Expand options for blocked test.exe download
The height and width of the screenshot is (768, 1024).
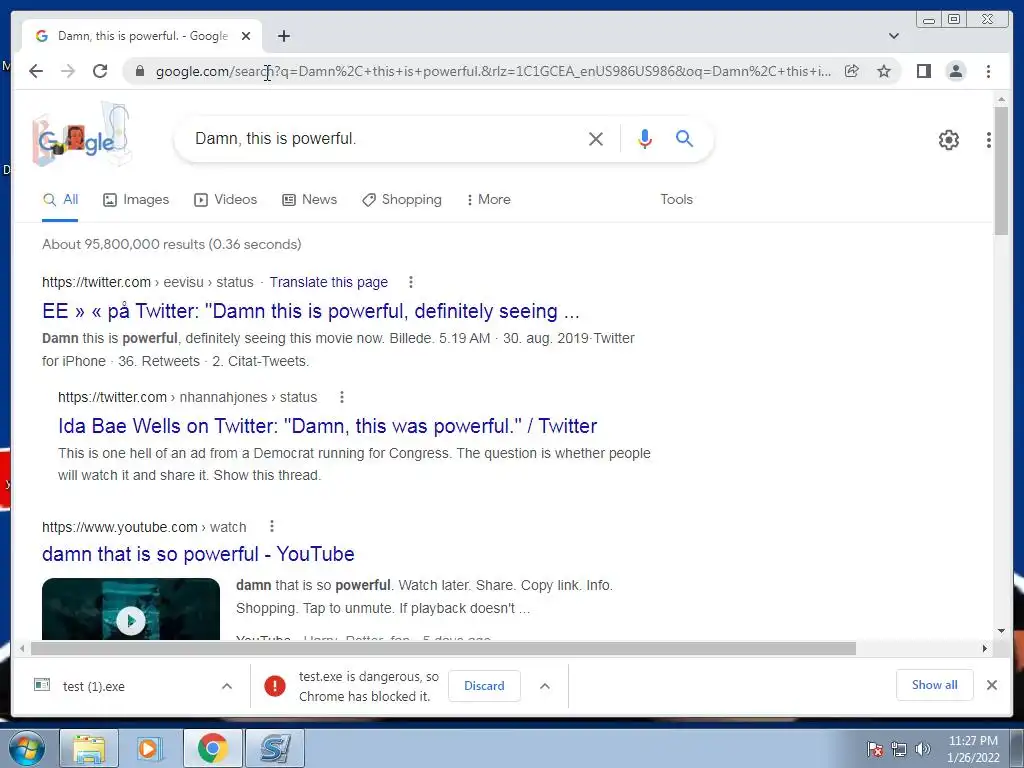(x=545, y=686)
